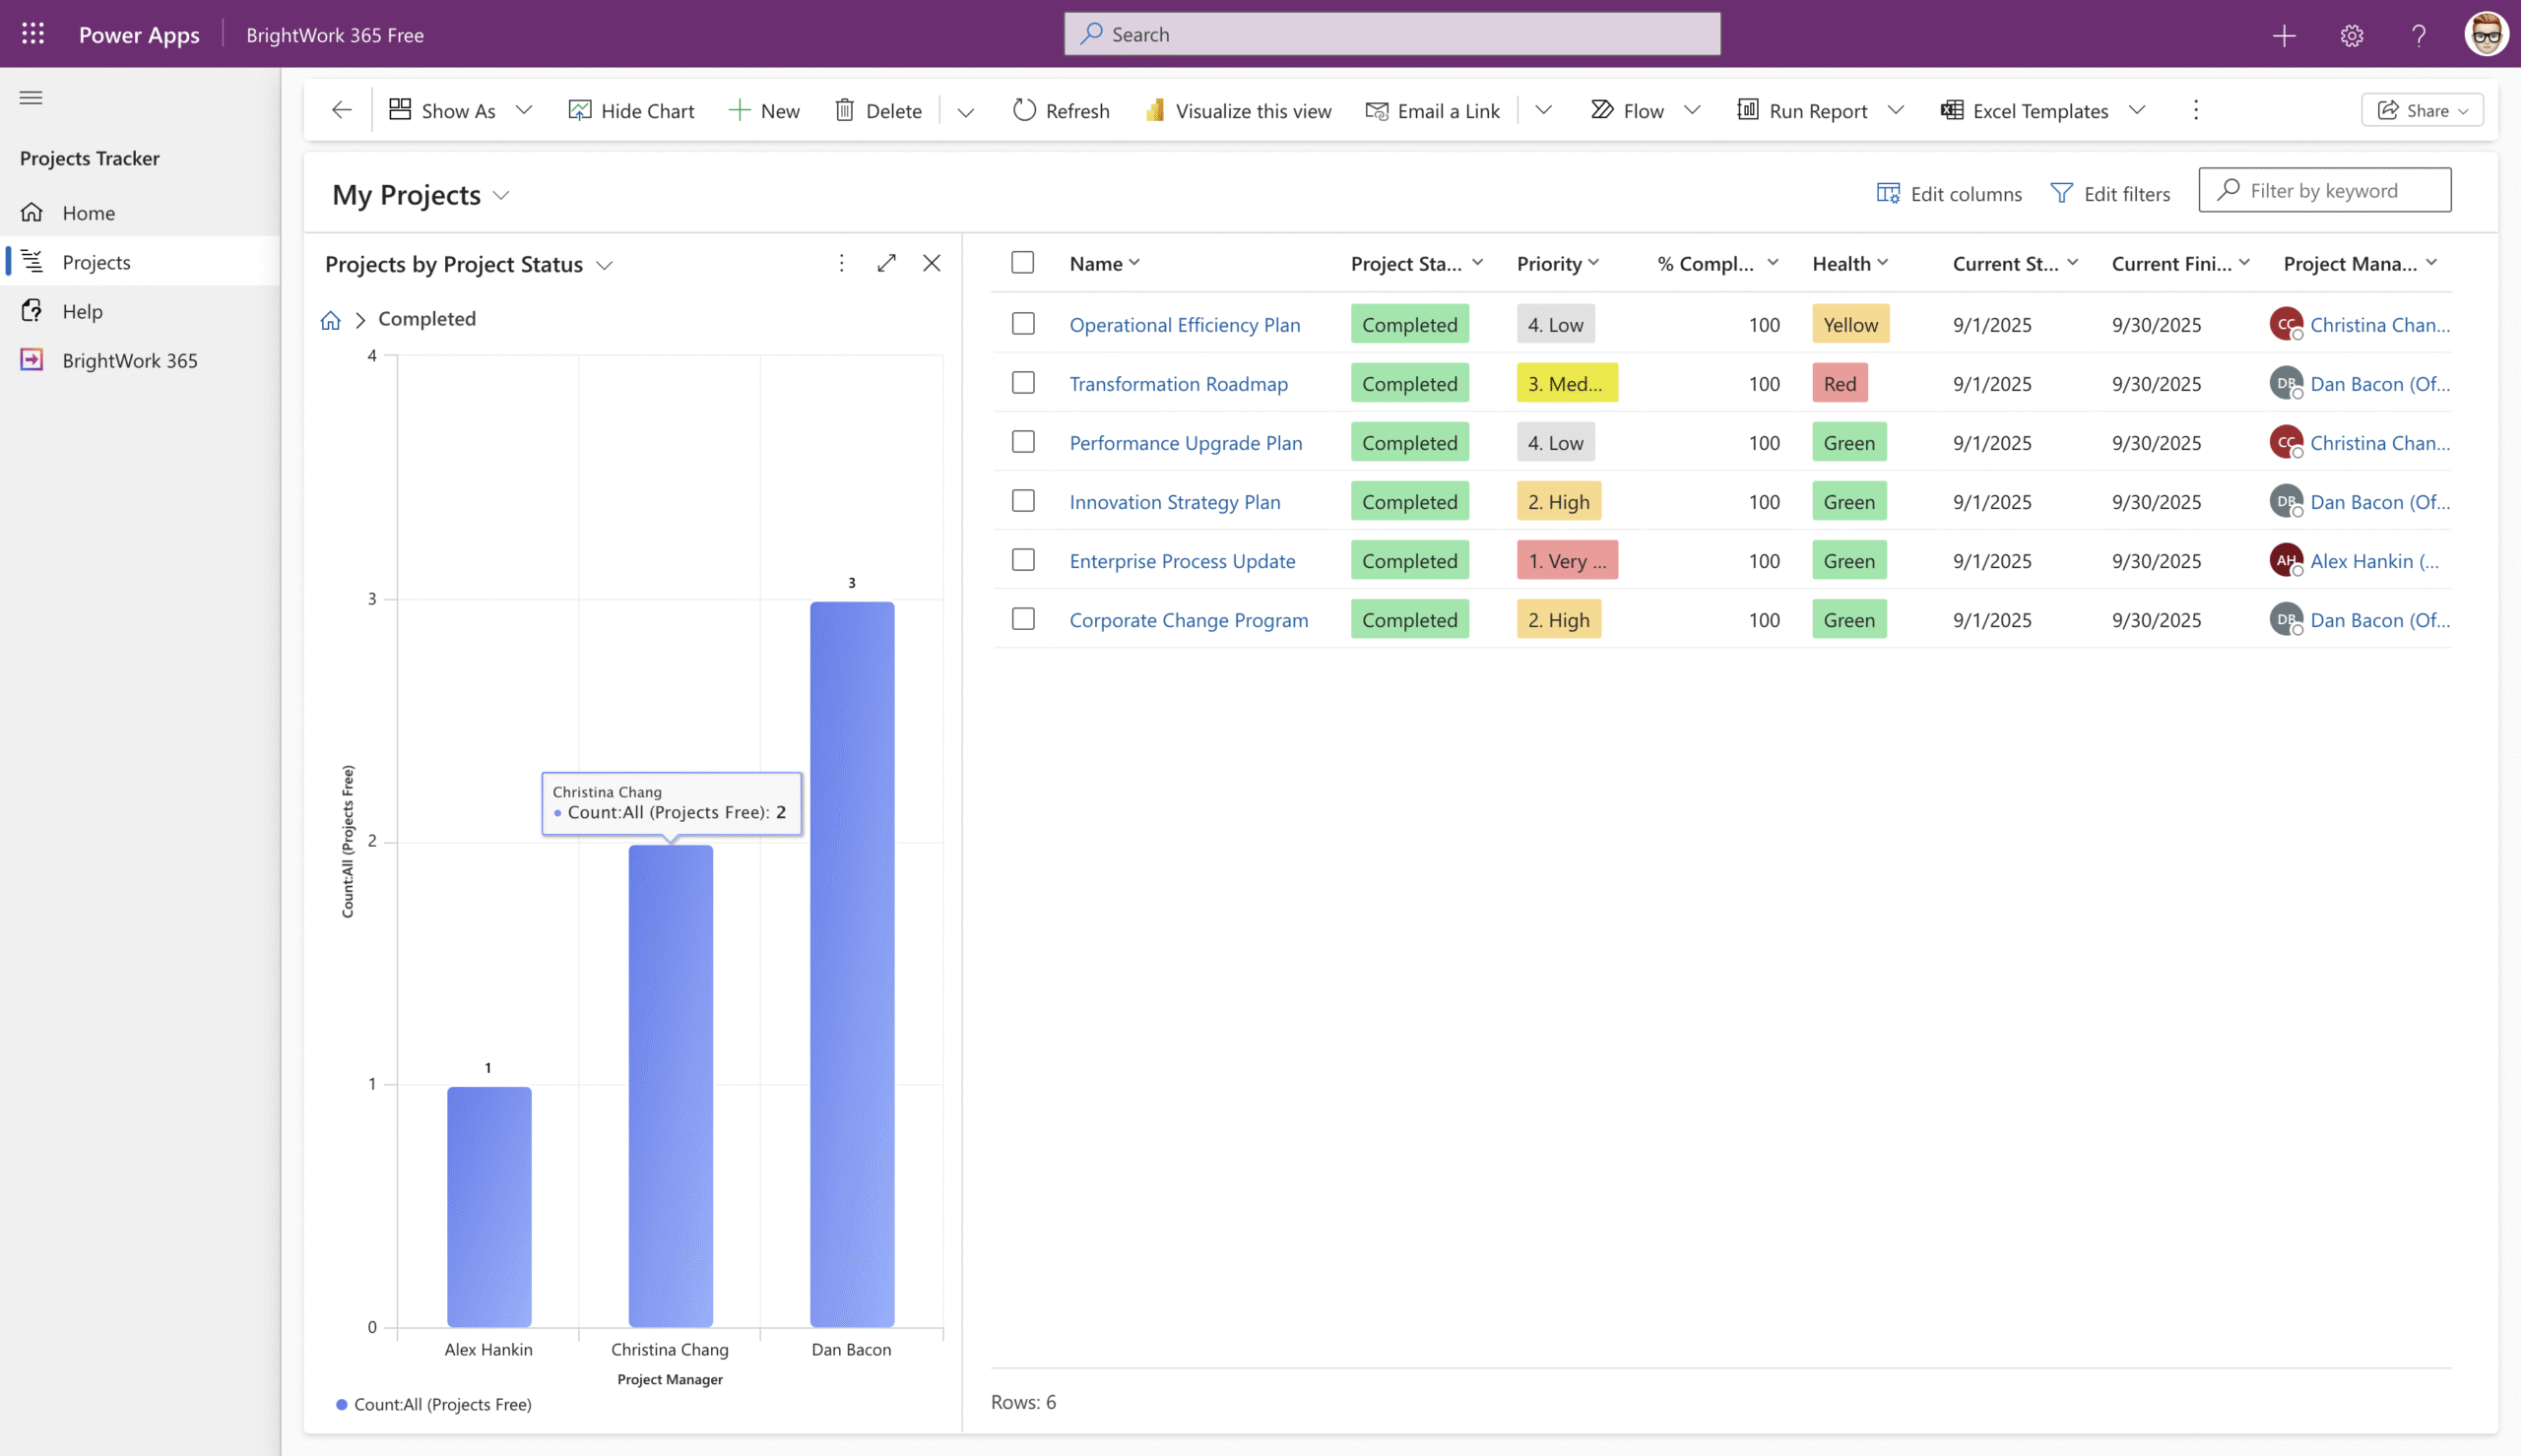Expand the My Projects view selector
This screenshot has width=2521, height=1456.
click(501, 195)
